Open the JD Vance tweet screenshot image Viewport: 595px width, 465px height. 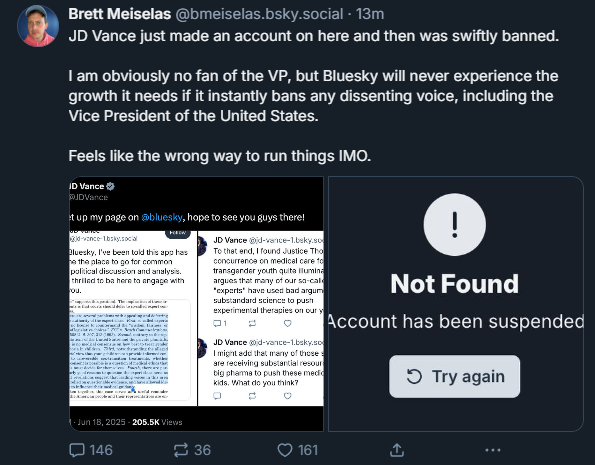(197, 304)
